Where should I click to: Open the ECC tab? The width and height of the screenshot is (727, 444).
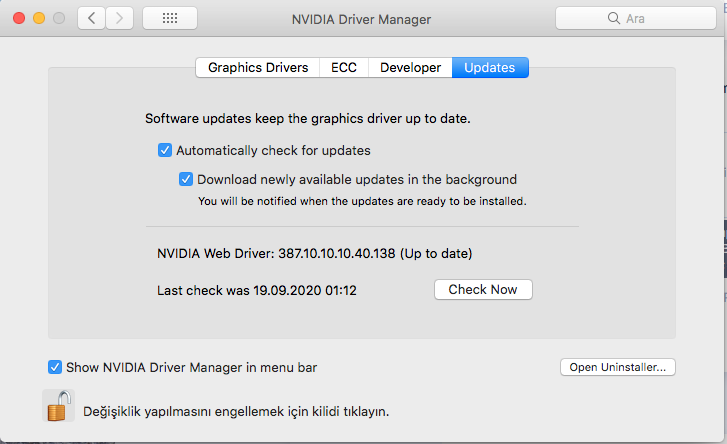344,68
